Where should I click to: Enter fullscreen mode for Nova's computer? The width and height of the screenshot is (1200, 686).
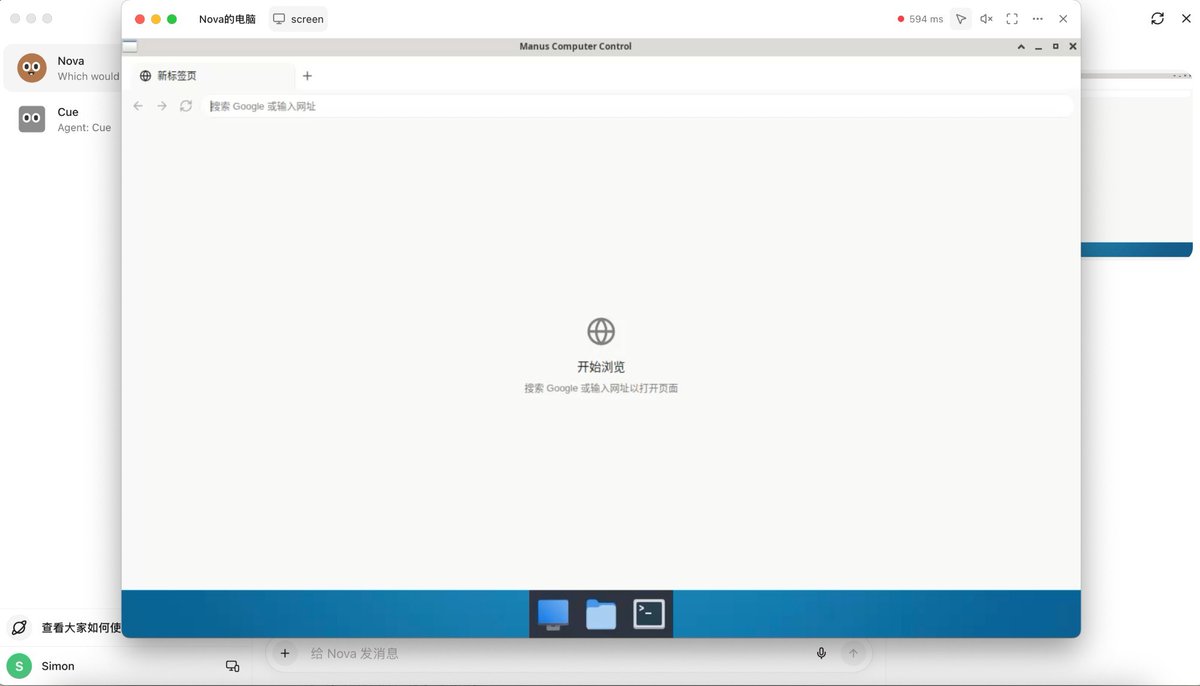coord(1012,19)
